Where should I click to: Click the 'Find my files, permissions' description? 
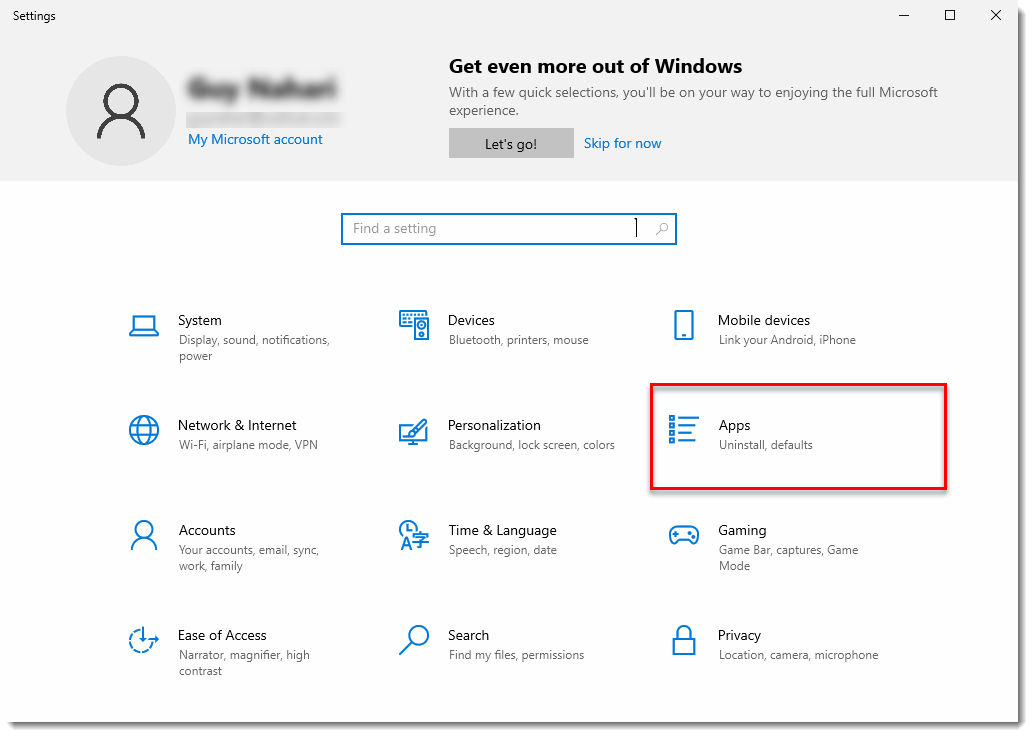point(516,655)
